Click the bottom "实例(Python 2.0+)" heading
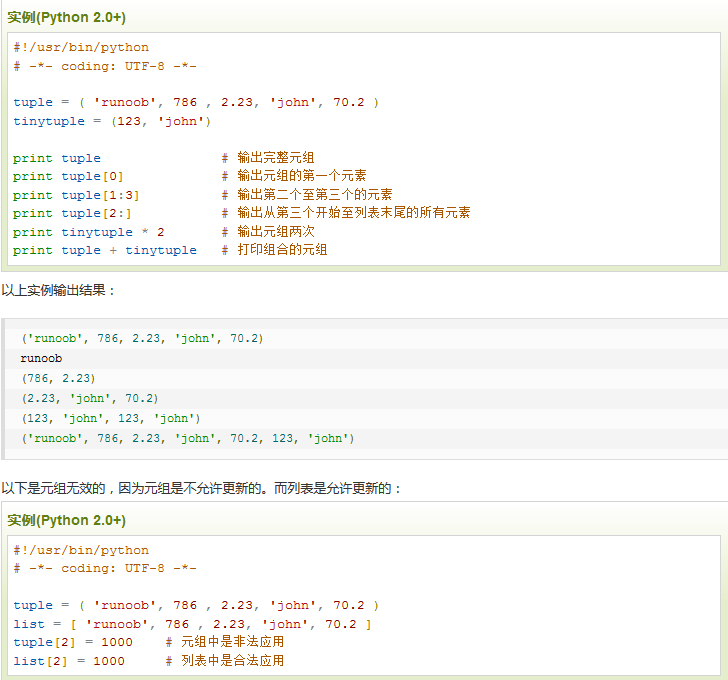The image size is (728, 680). pos(67,521)
